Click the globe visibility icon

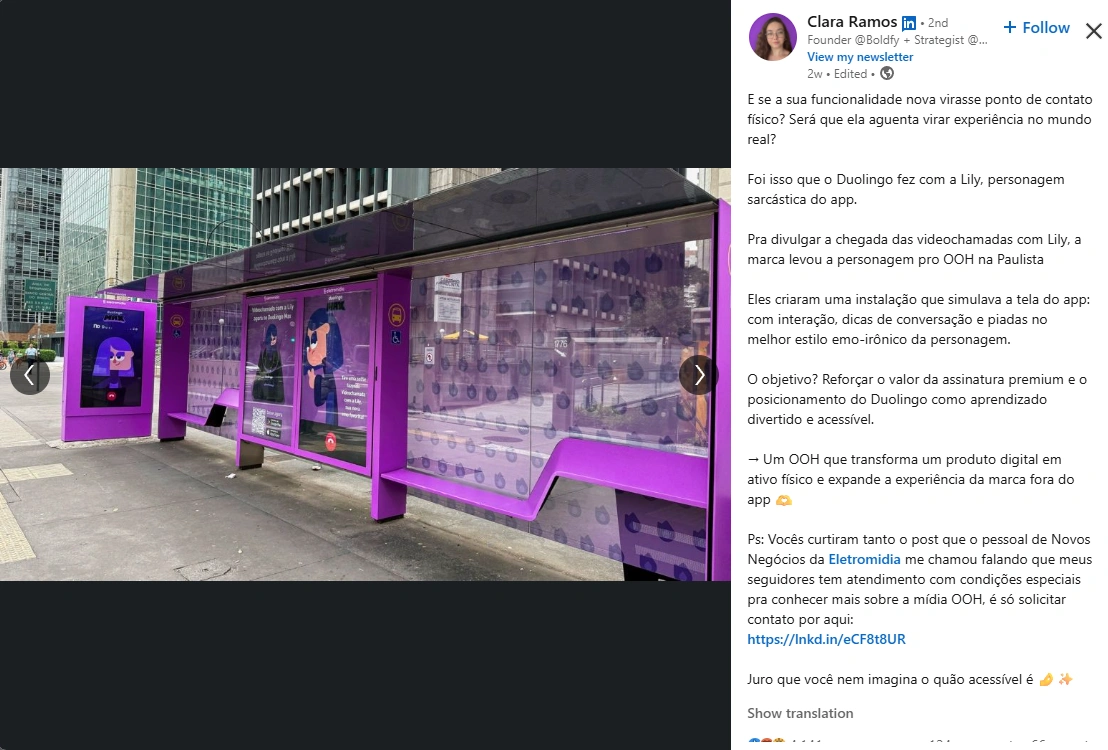click(x=887, y=74)
